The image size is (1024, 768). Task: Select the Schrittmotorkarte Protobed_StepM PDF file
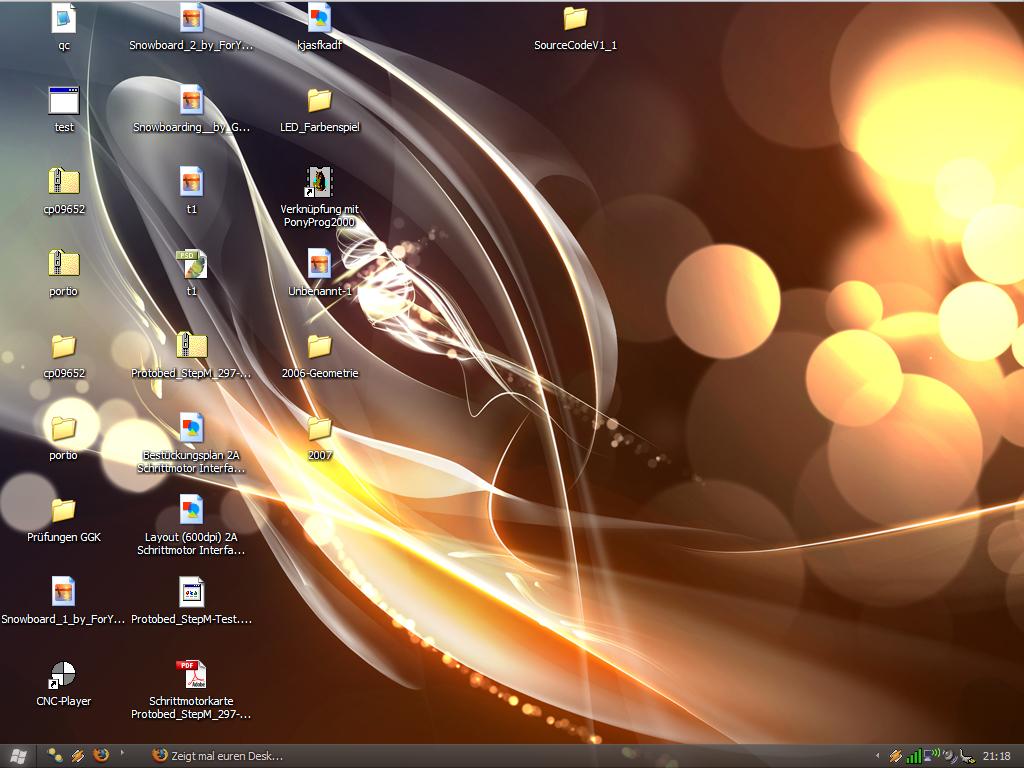191,675
